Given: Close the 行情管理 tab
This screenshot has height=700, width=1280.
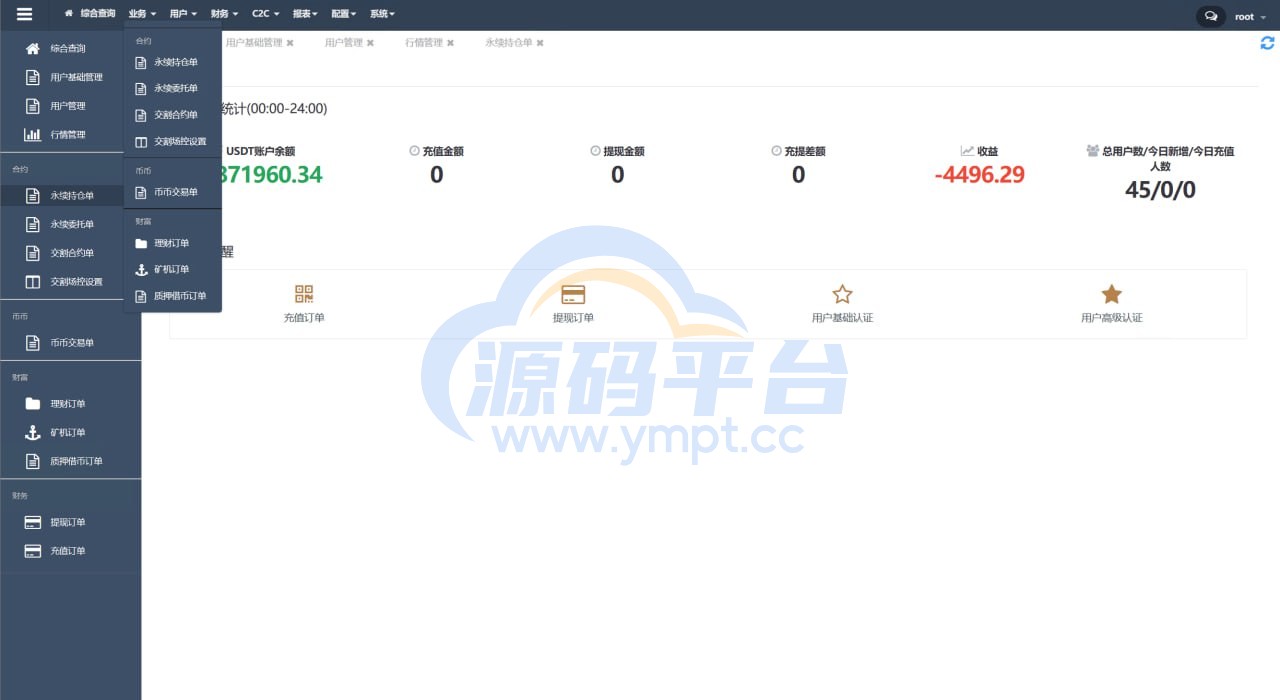Looking at the screenshot, I should [x=450, y=43].
